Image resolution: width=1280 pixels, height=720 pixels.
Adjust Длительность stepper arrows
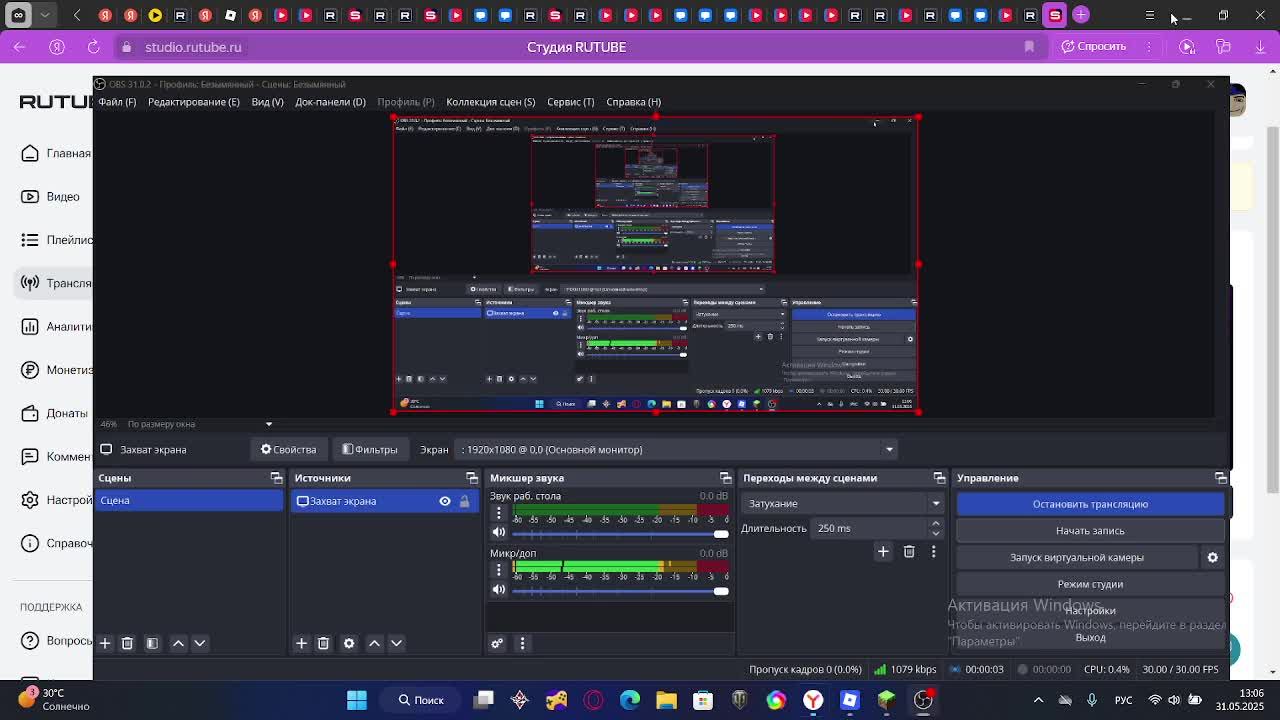coord(936,528)
